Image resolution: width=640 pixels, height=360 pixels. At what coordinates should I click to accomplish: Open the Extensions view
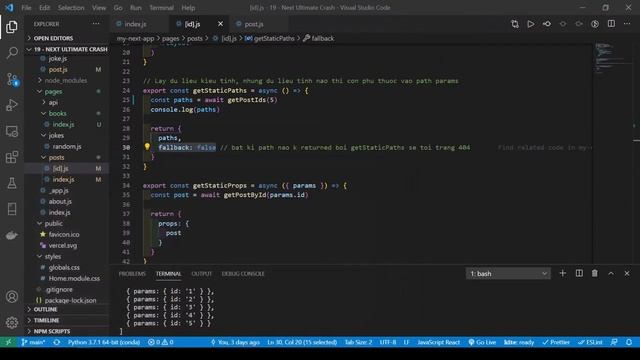point(12,157)
